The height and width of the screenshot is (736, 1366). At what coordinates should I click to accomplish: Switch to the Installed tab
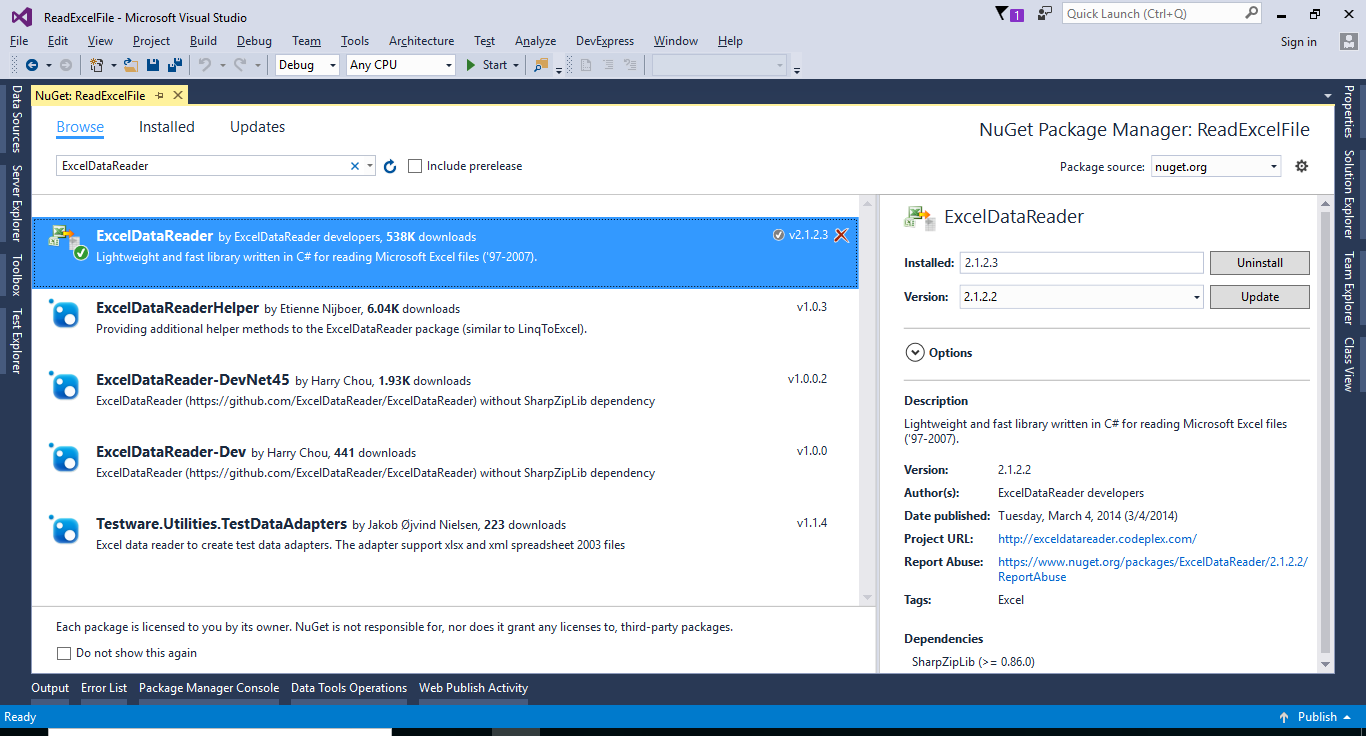pos(167,127)
